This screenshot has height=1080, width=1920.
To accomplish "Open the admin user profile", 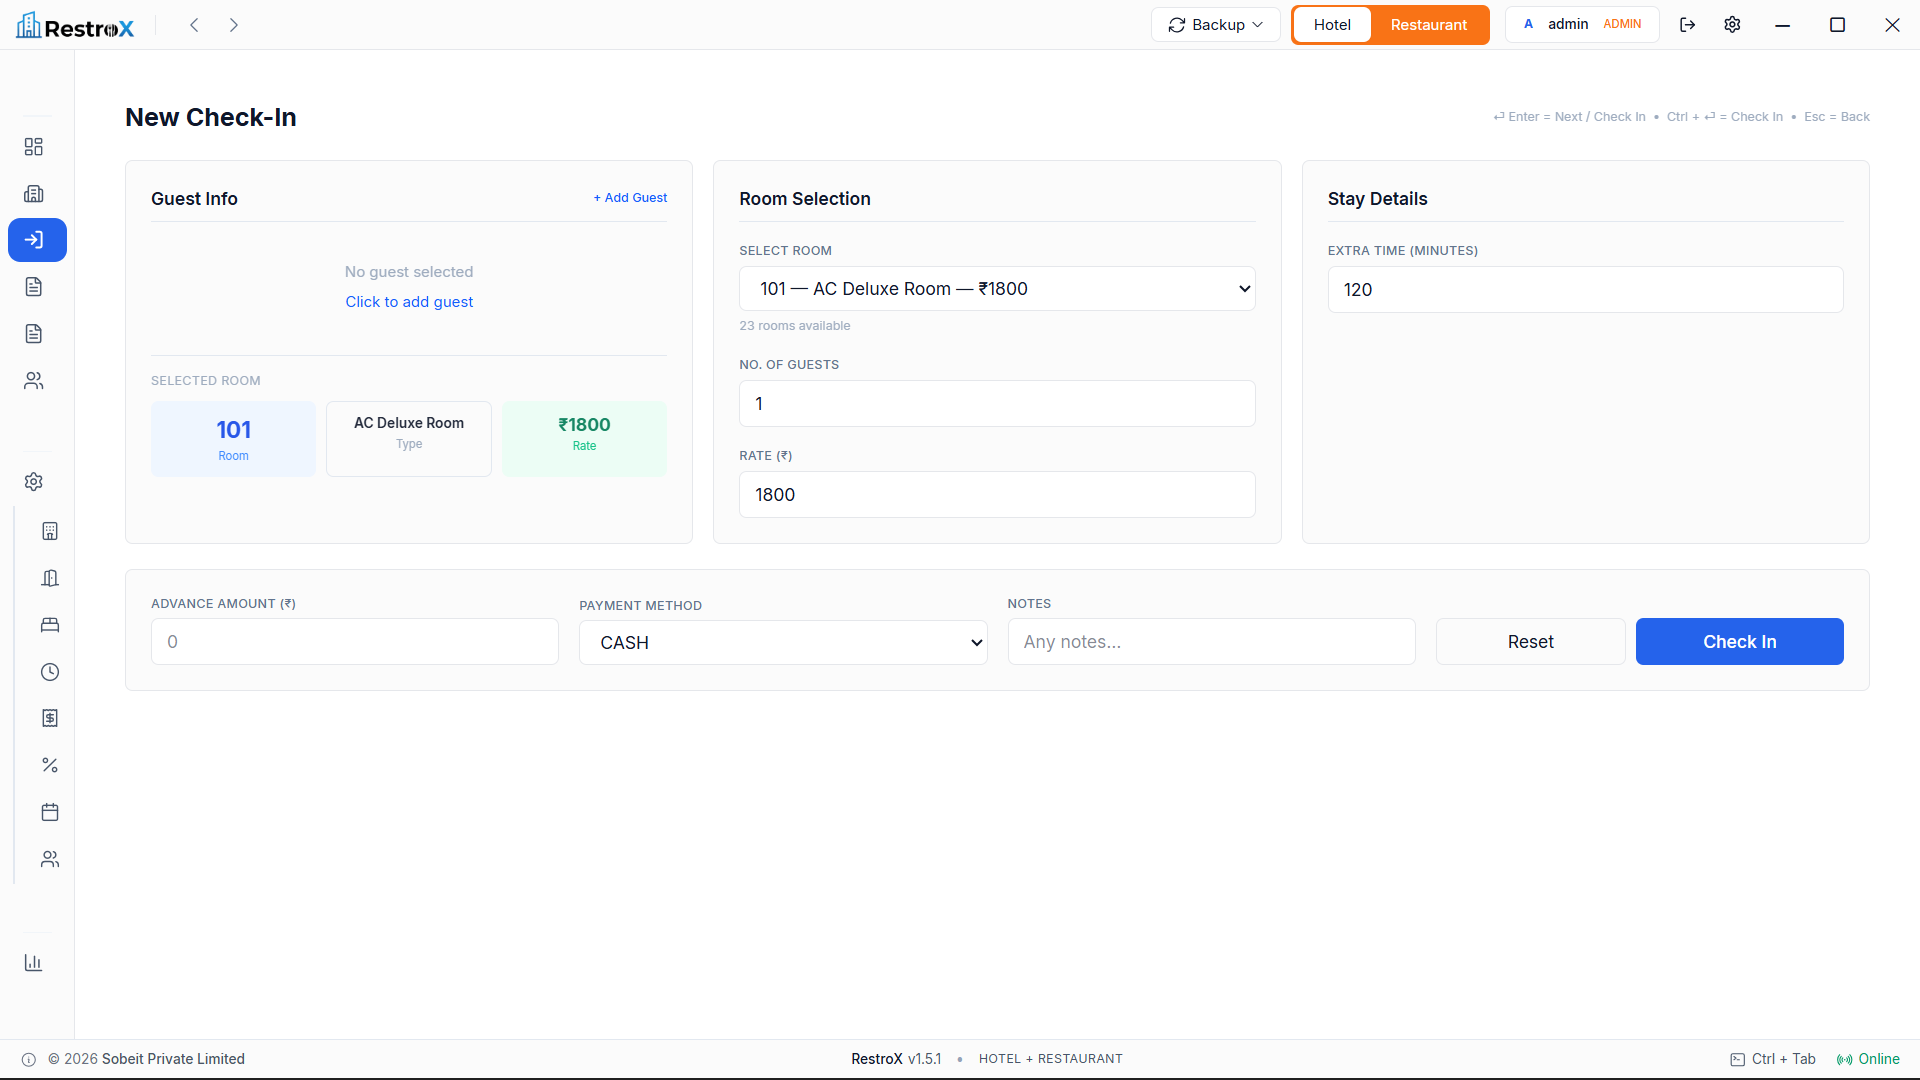I will tap(1582, 25).
